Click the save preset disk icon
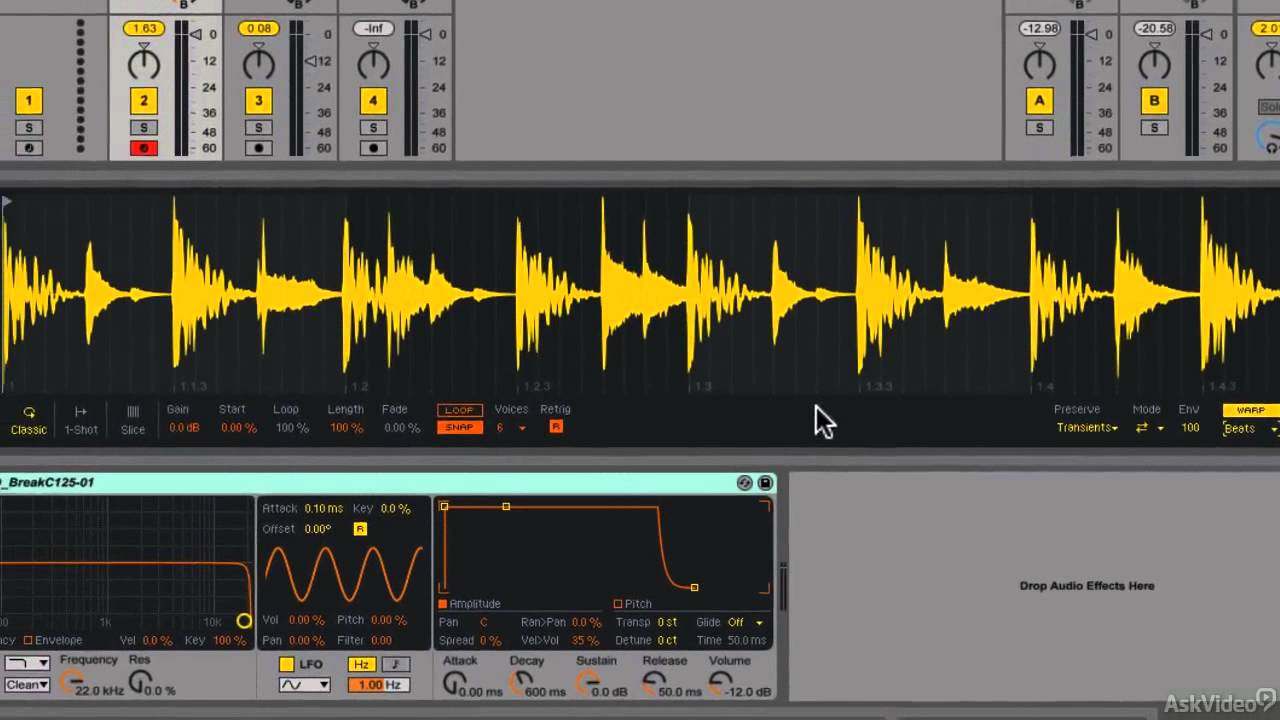This screenshot has width=1280, height=720. coord(765,483)
